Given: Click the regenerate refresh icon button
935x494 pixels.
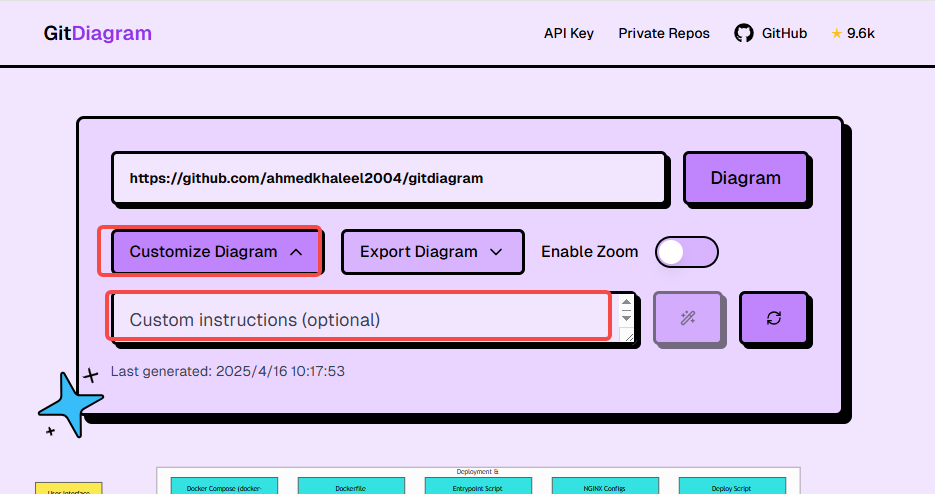Looking at the screenshot, I should click(773, 318).
